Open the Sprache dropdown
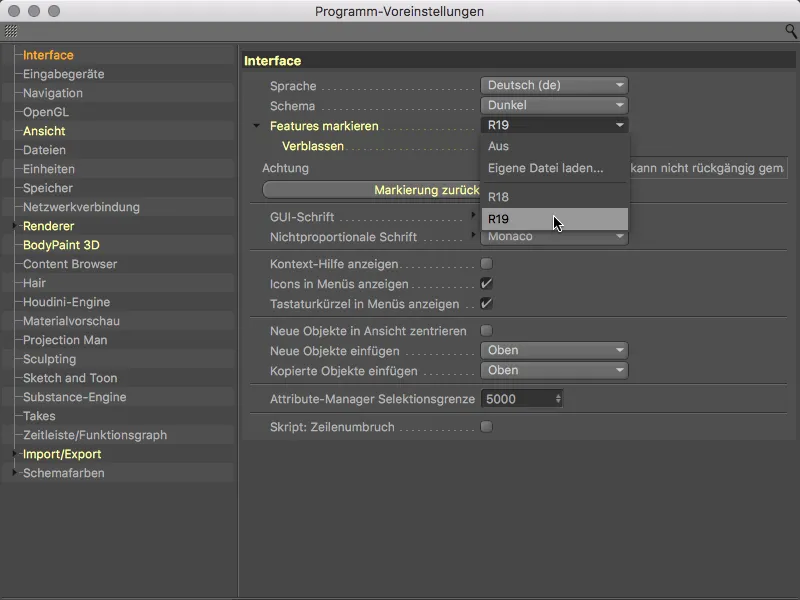 click(x=554, y=85)
